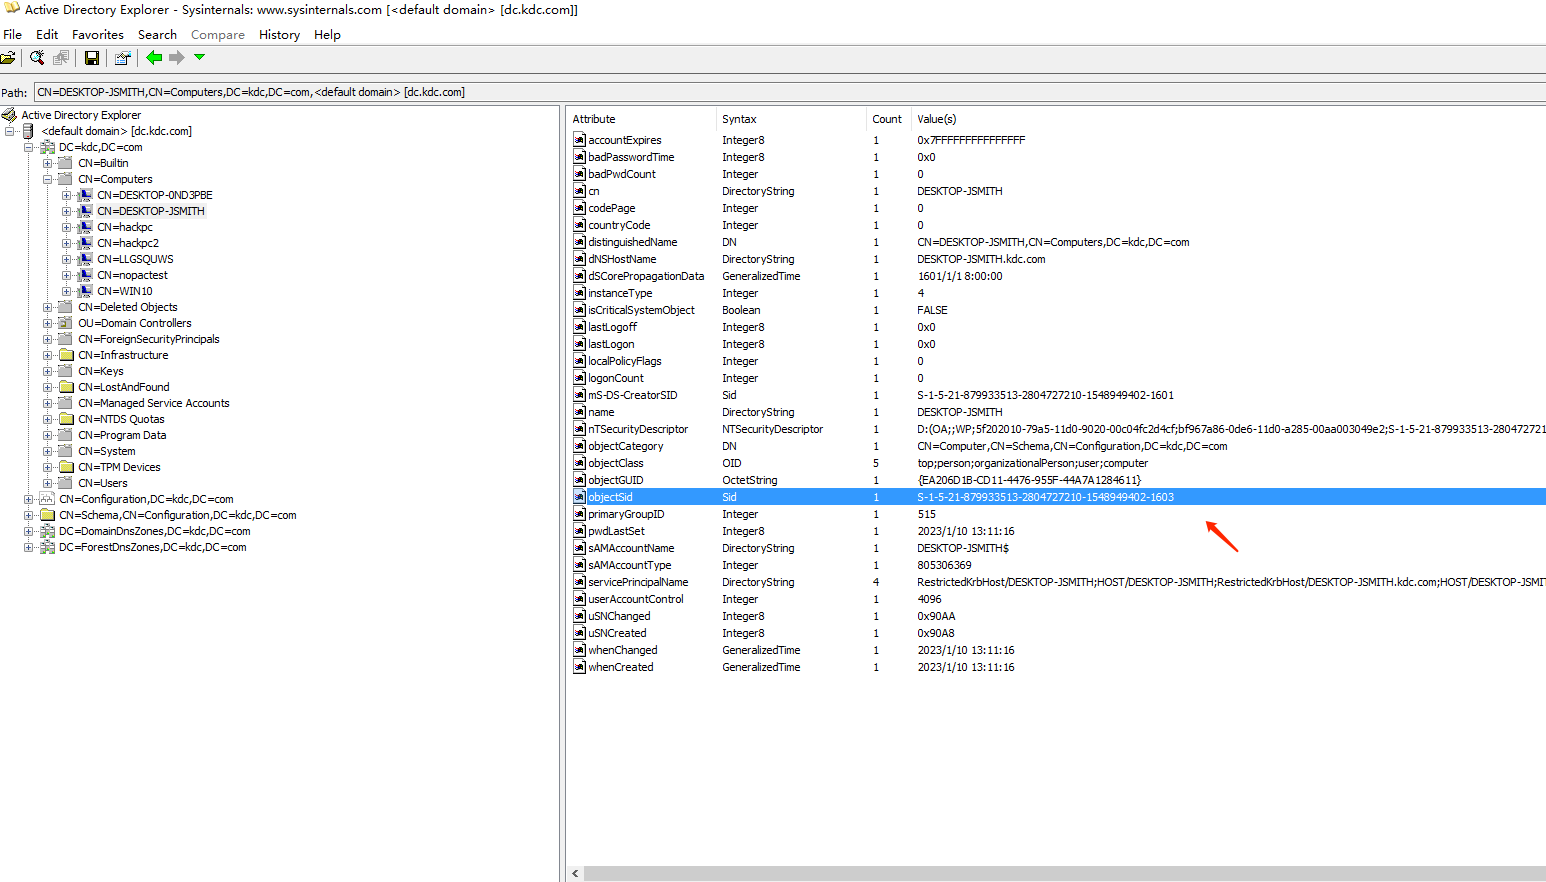Click the folder icon for CN=Users
Viewport: 1546px width, 882px height.
tap(66, 483)
